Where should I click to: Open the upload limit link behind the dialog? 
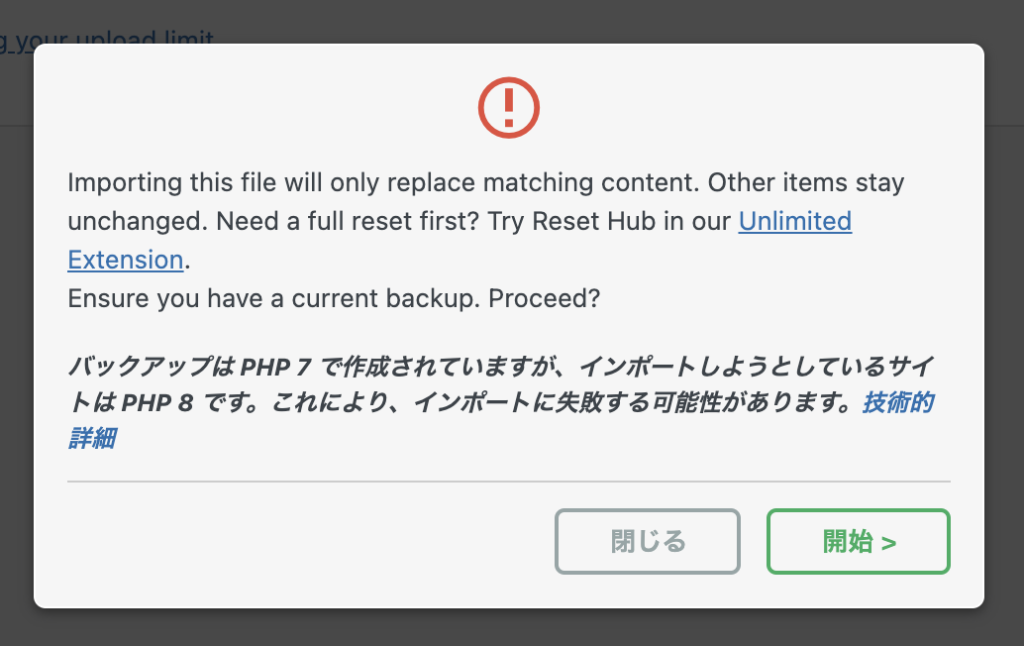click(106, 38)
